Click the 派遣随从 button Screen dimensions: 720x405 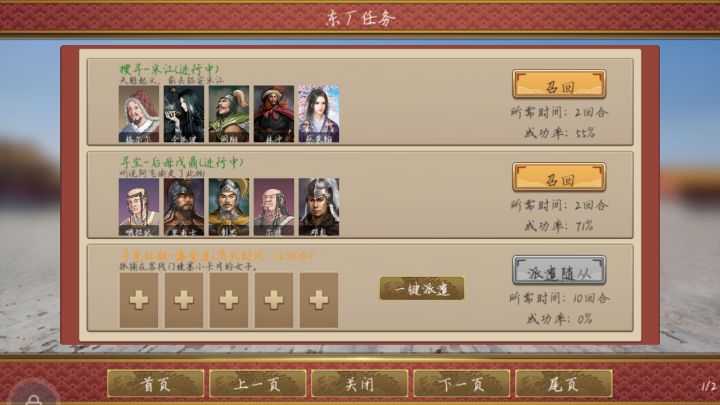(x=559, y=270)
